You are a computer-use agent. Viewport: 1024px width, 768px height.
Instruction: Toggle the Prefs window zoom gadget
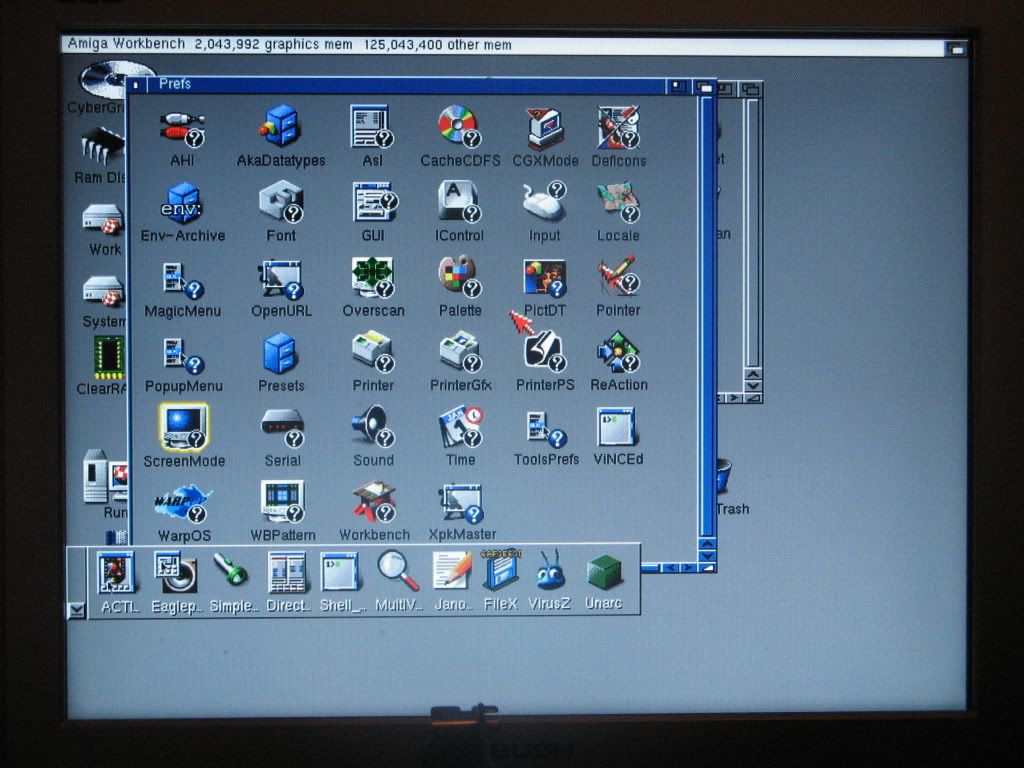click(x=680, y=86)
